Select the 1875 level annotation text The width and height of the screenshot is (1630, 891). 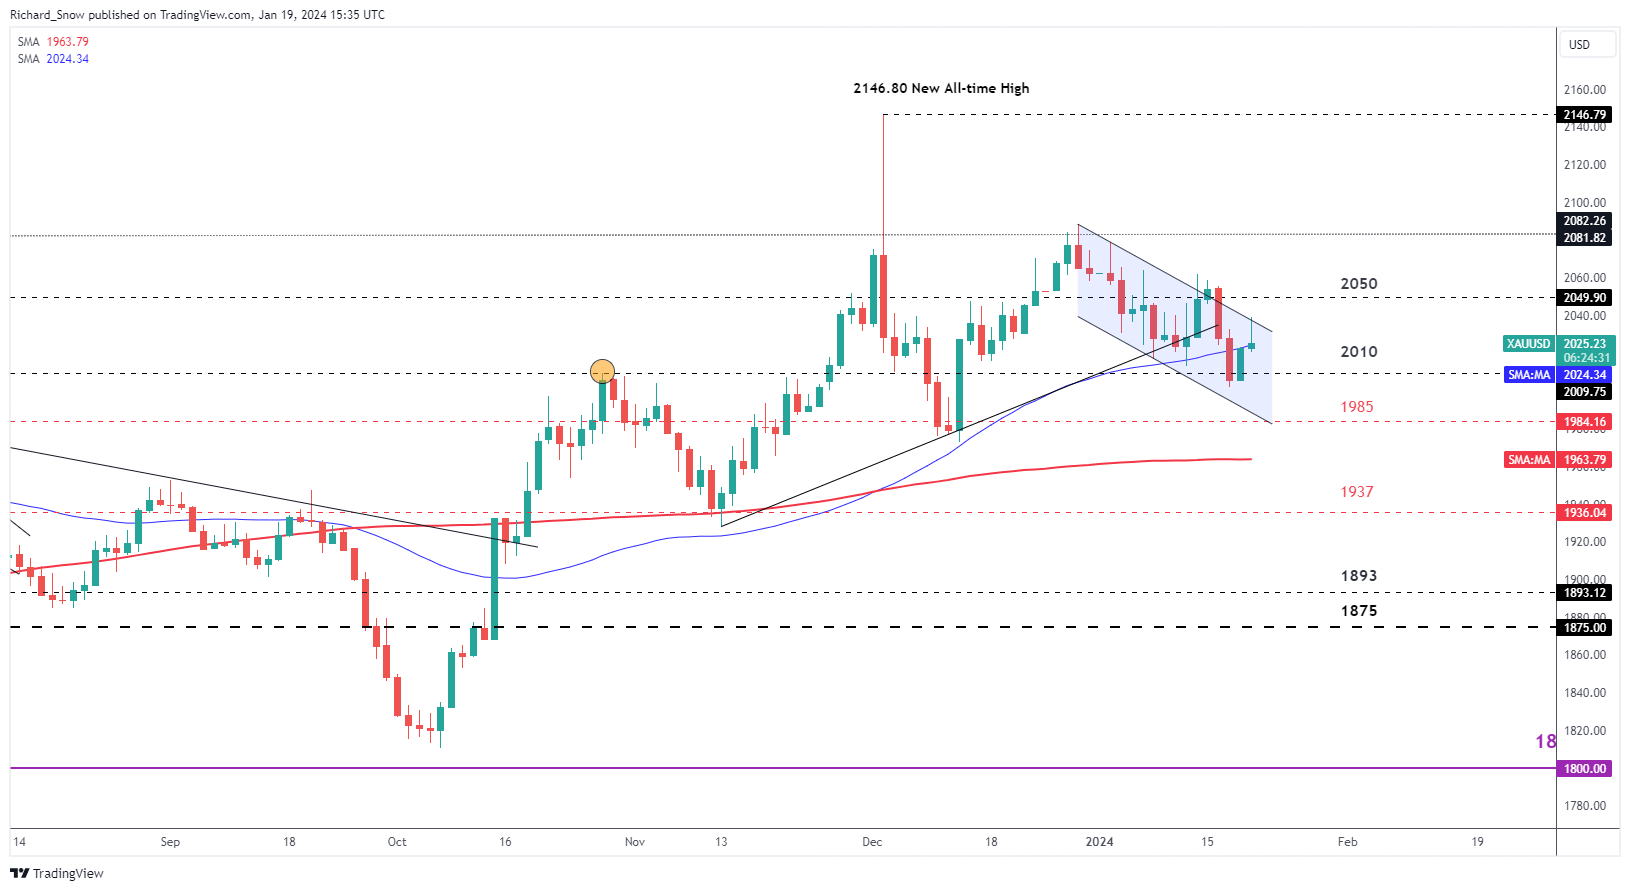point(1358,611)
